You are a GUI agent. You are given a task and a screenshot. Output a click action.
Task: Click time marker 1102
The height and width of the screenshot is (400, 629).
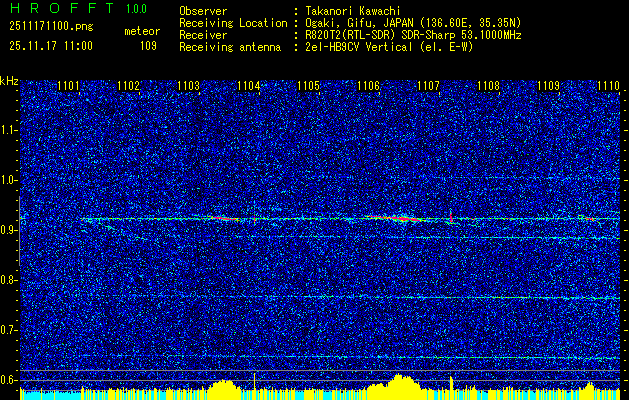pyautogui.click(x=128, y=86)
